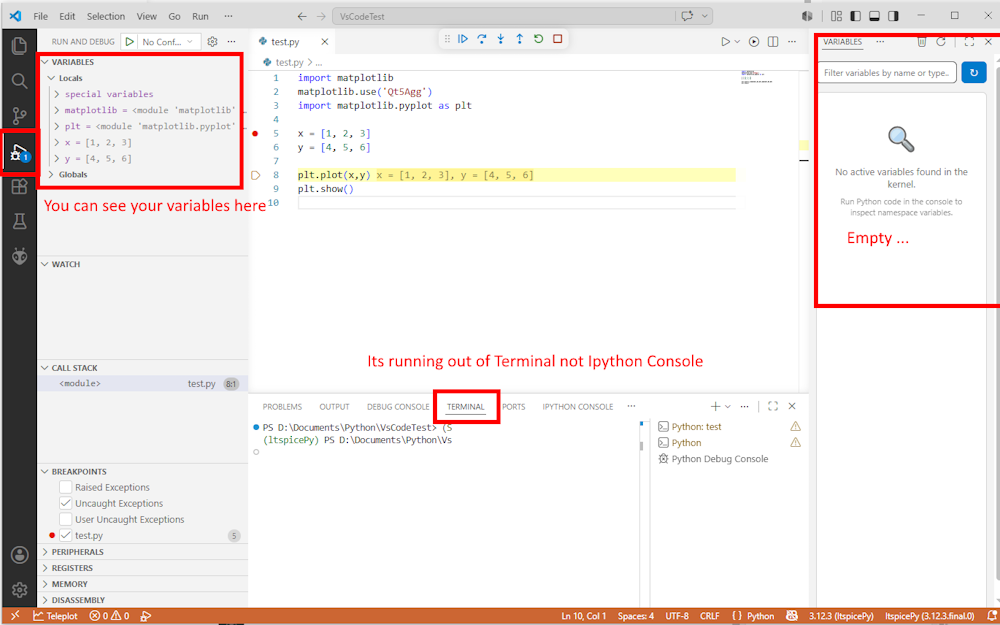
Task: Open the Customize Layout icon
Action: pyautogui.click(x=837, y=16)
